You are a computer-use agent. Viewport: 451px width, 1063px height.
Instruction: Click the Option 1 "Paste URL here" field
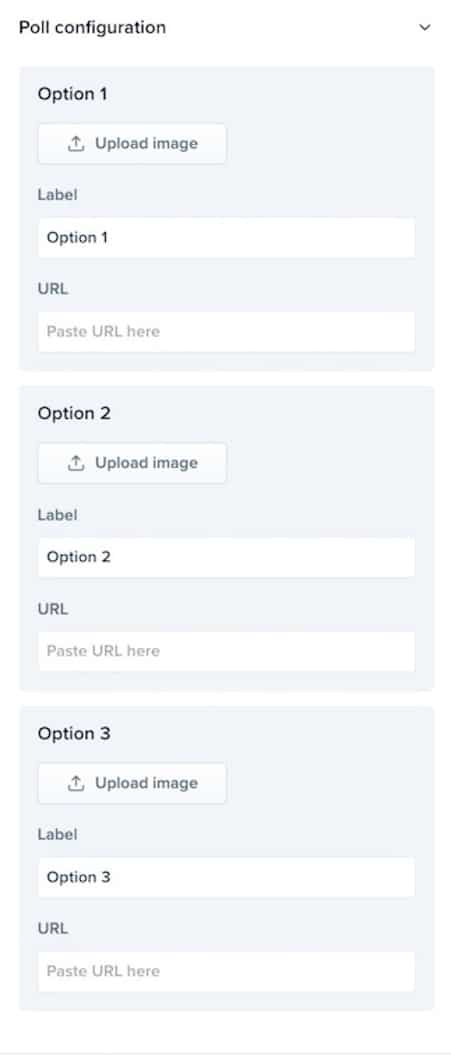click(x=226, y=332)
